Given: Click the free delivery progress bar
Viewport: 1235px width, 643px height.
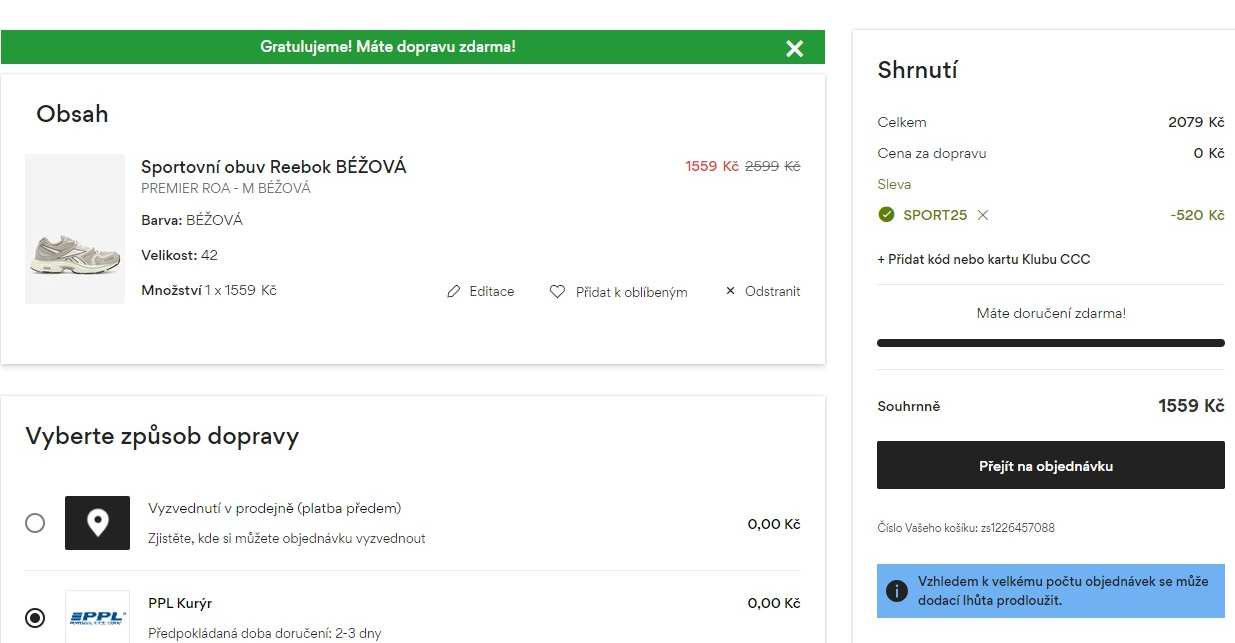Looking at the screenshot, I should 1050,343.
